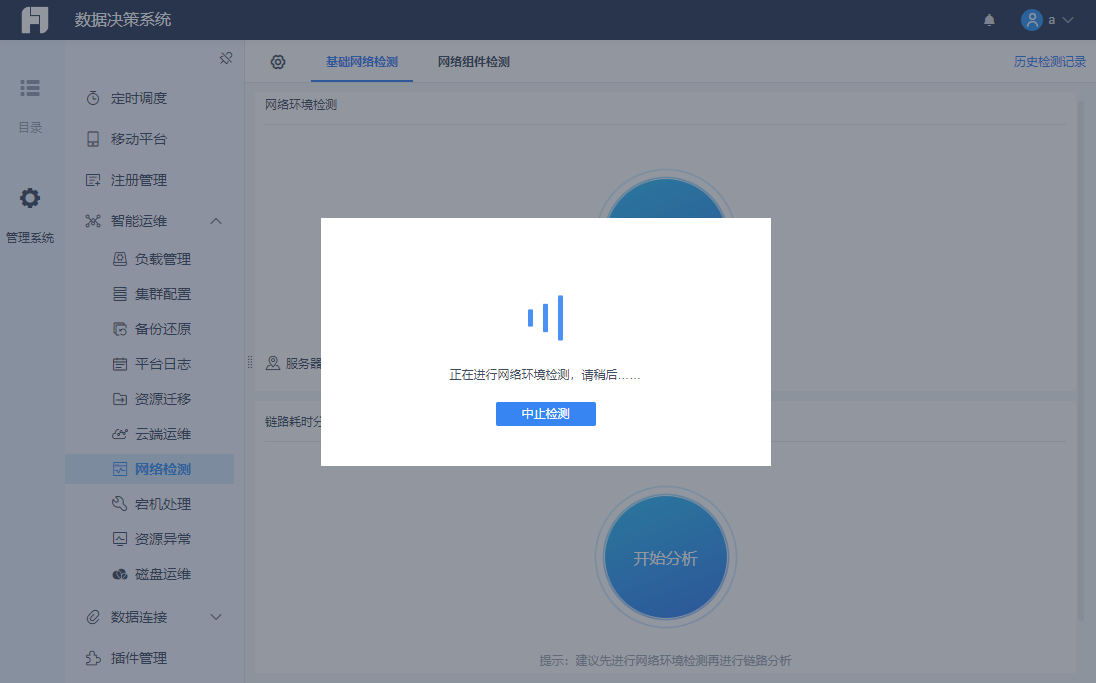
Task: Switch to 基础网络检测 tab
Action: 361,62
